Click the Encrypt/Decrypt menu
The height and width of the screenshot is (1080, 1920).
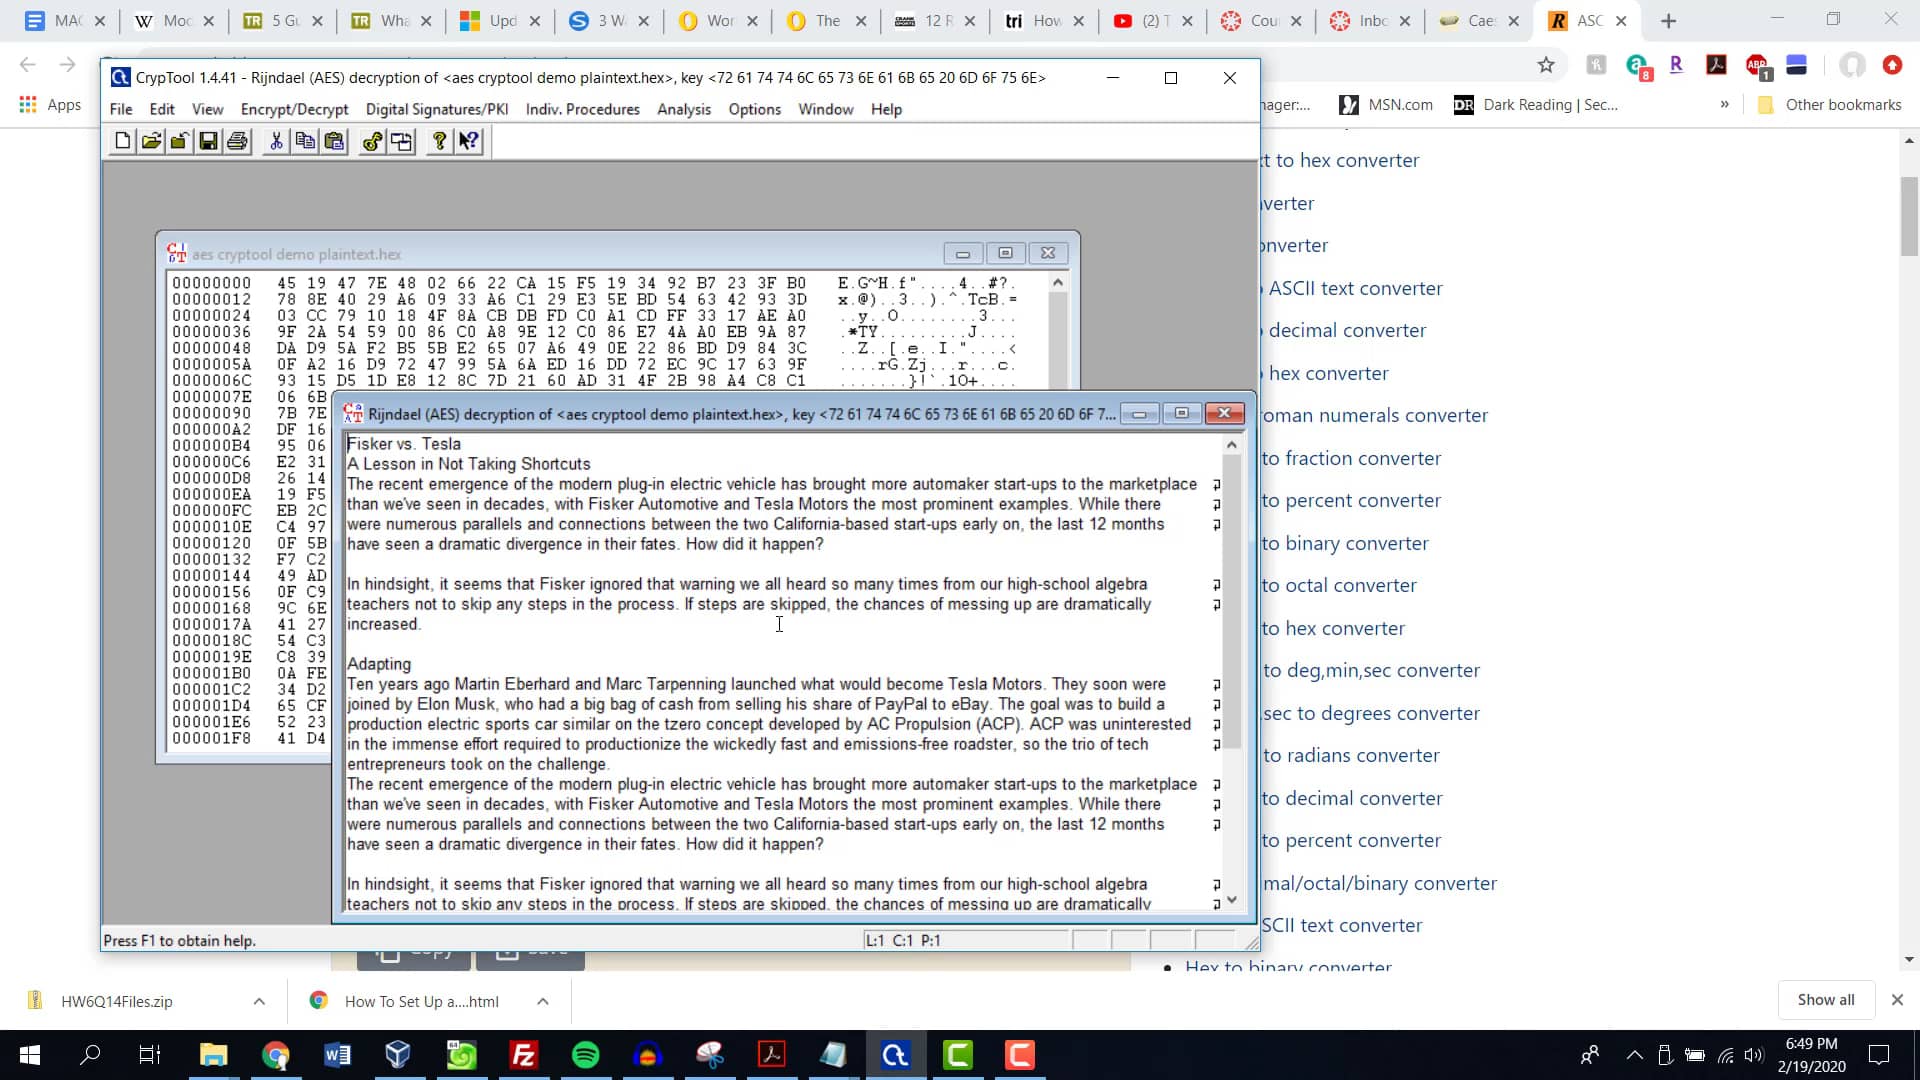(x=294, y=108)
